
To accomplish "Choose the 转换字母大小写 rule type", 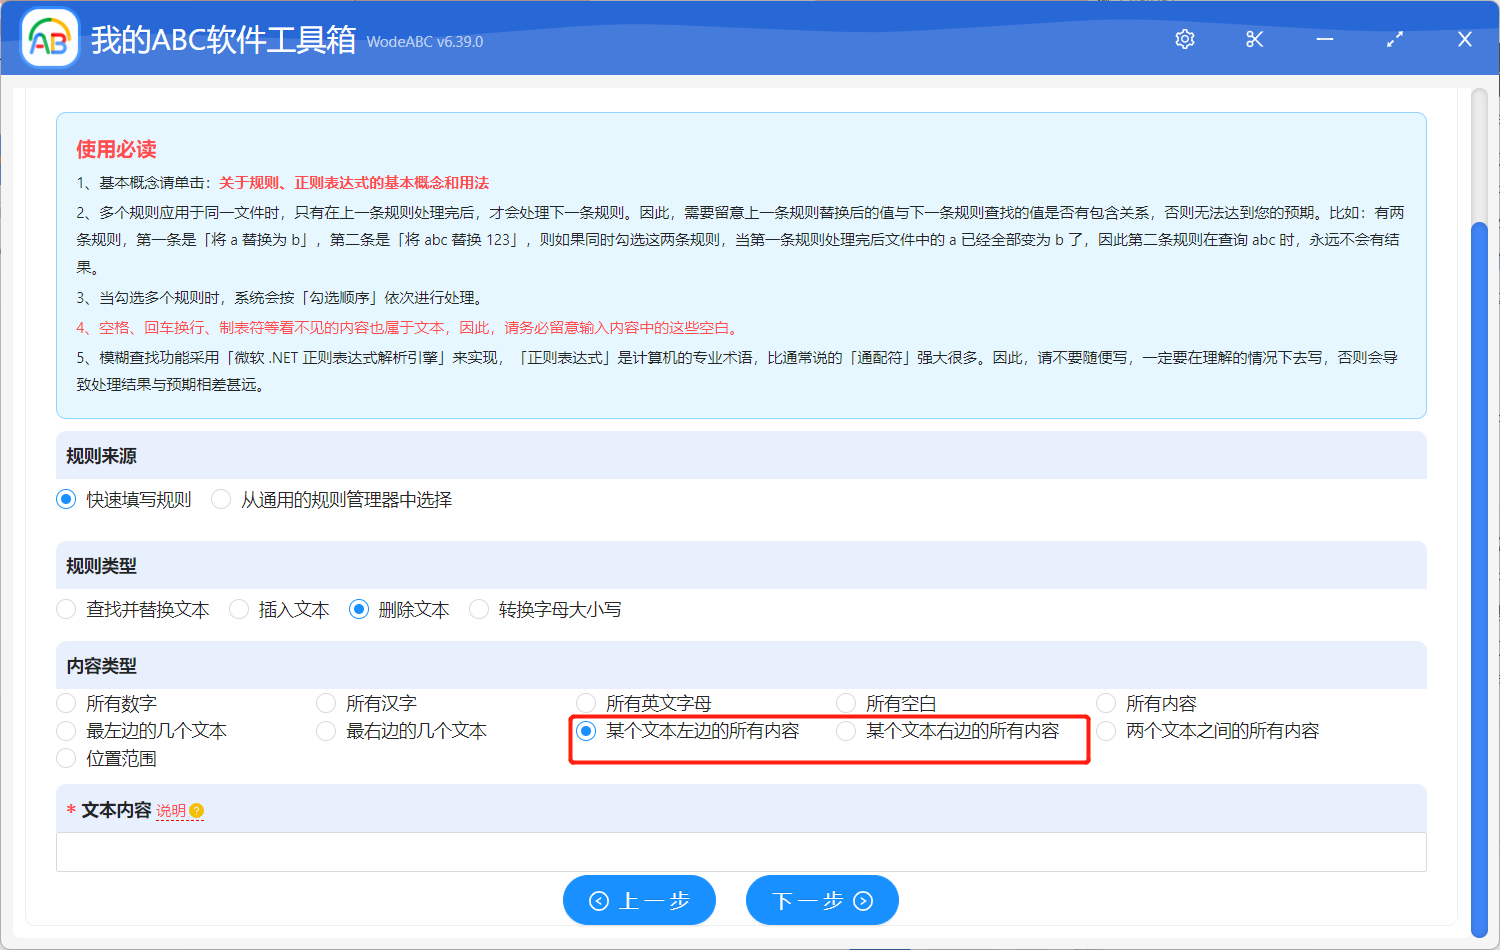I will tap(479, 610).
